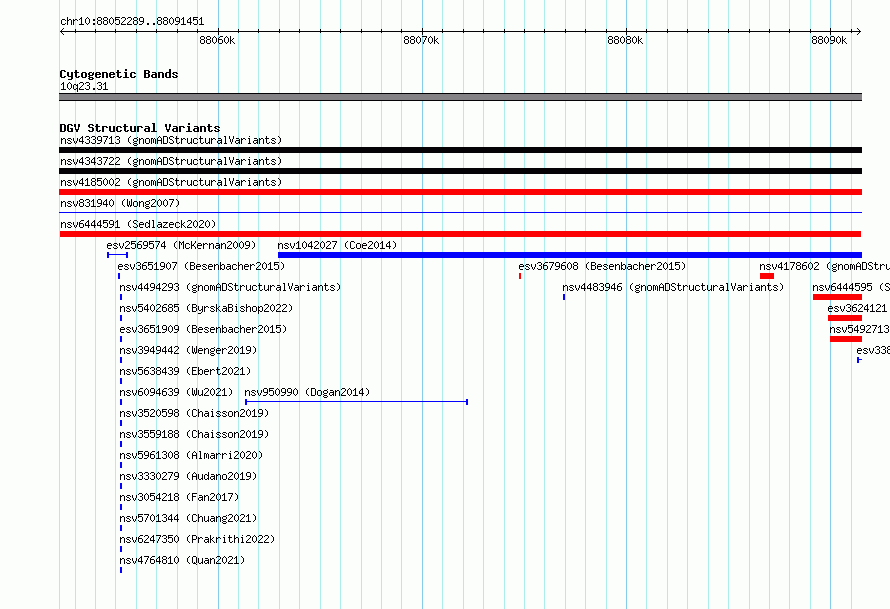
Task: Select the nsv5638439 Ebert2021 label
Action: (185, 371)
